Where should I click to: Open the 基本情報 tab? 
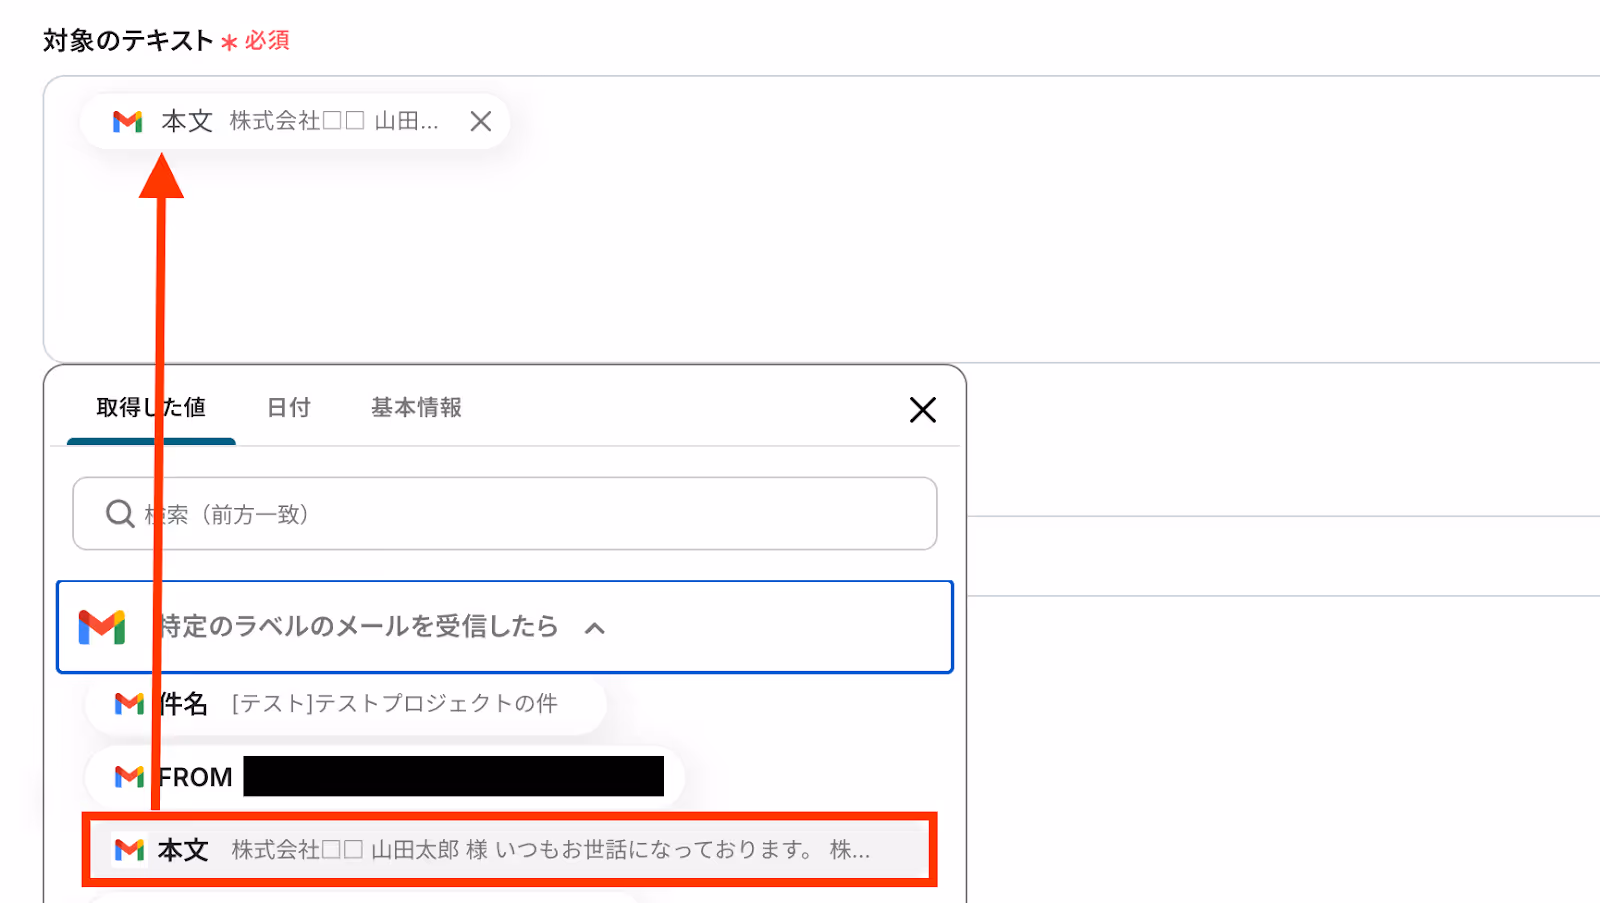point(416,408)
